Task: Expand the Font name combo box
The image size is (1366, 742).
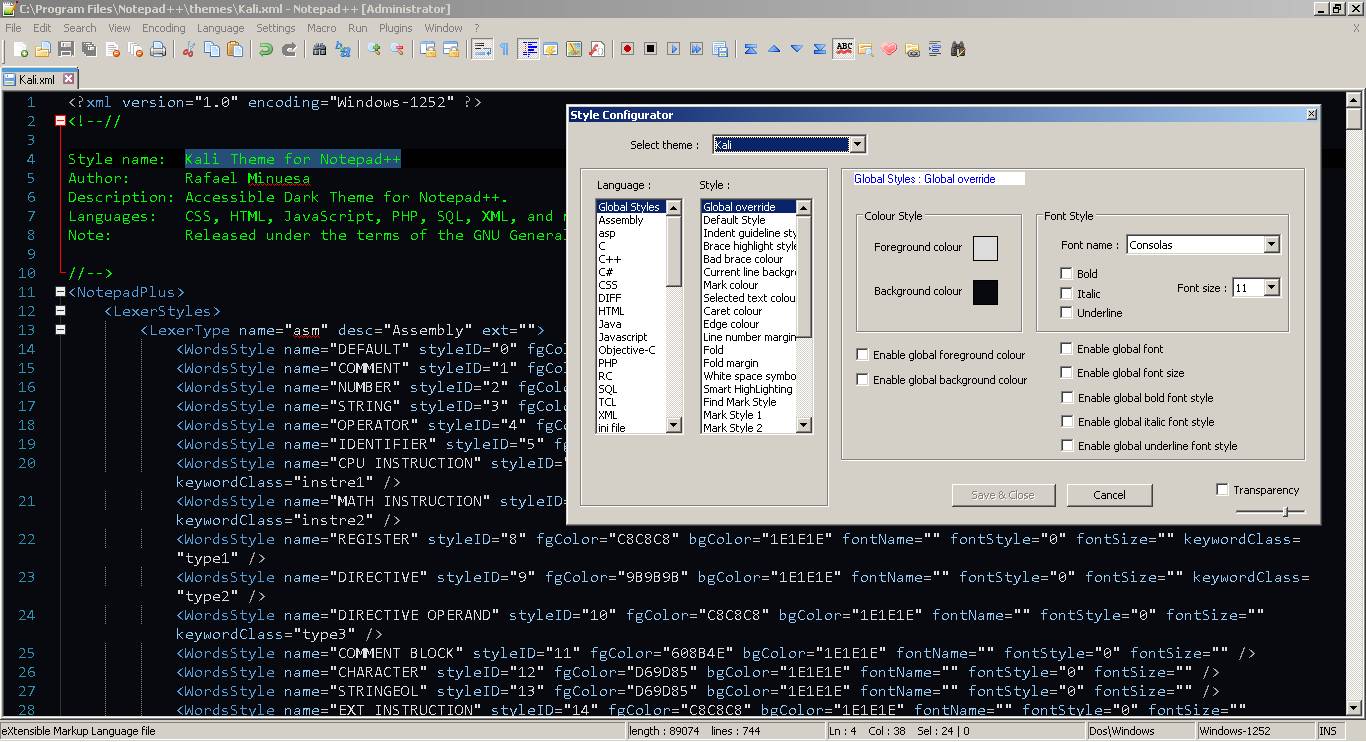Action: tap(1271, 245)
